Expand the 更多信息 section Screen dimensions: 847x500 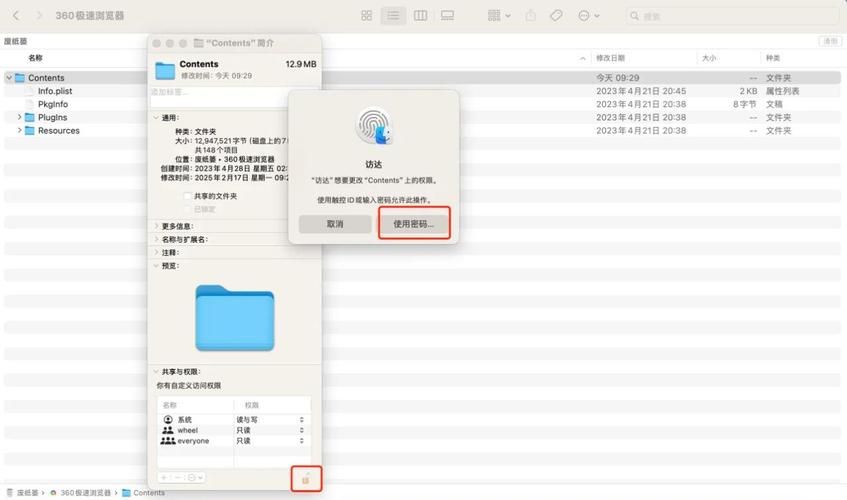156,226
